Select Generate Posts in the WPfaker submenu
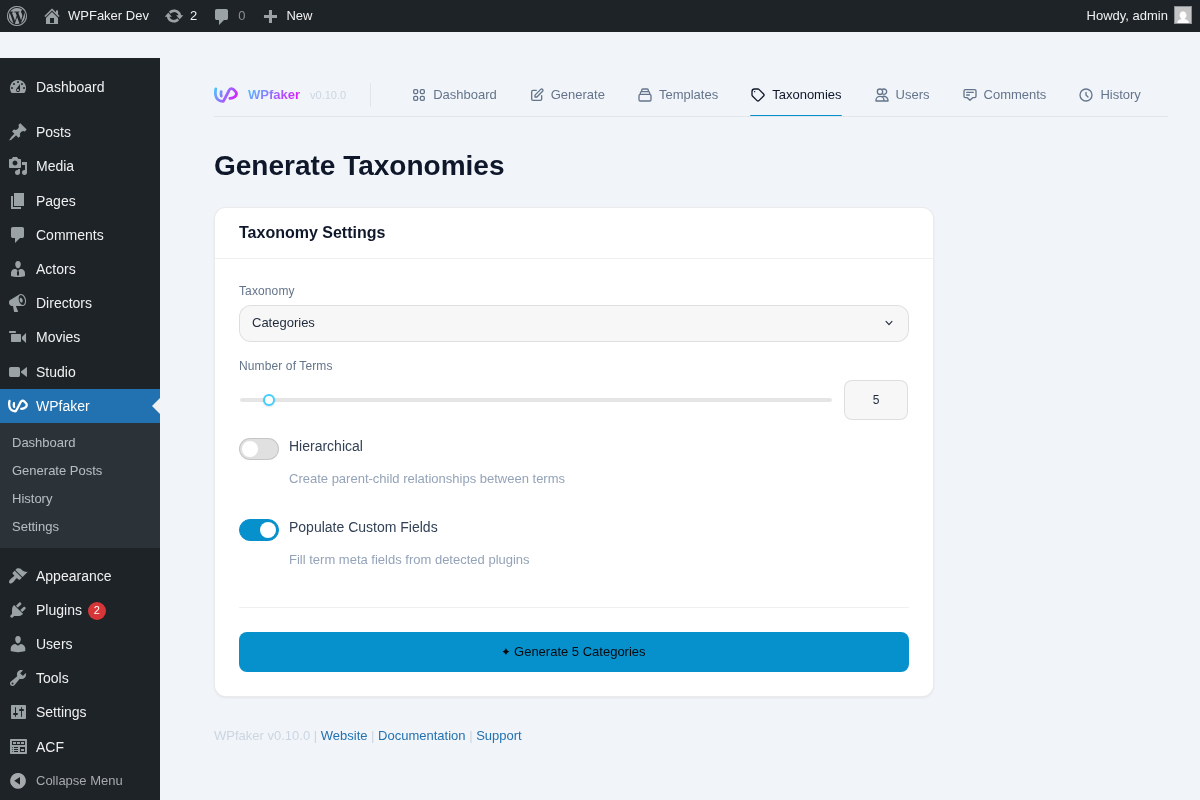 coord(57,470)
